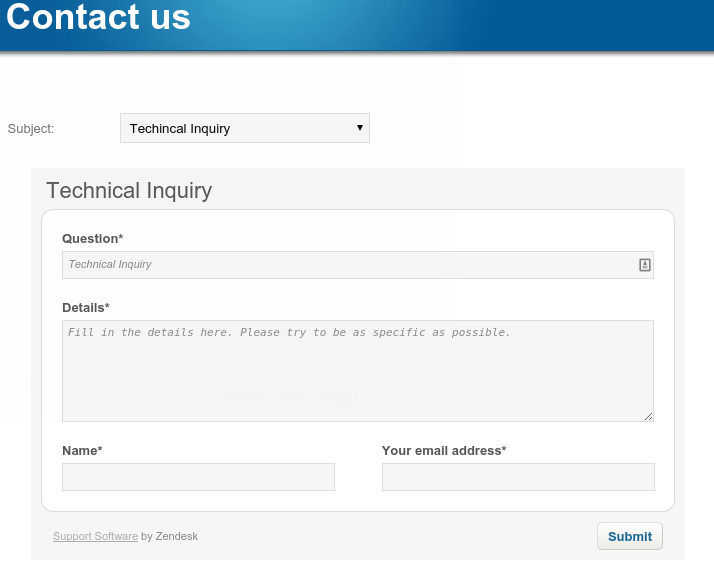This screenshot has height=579, width=714.
Task: Click the contact card icon in Question field
Action: (644, 265)
